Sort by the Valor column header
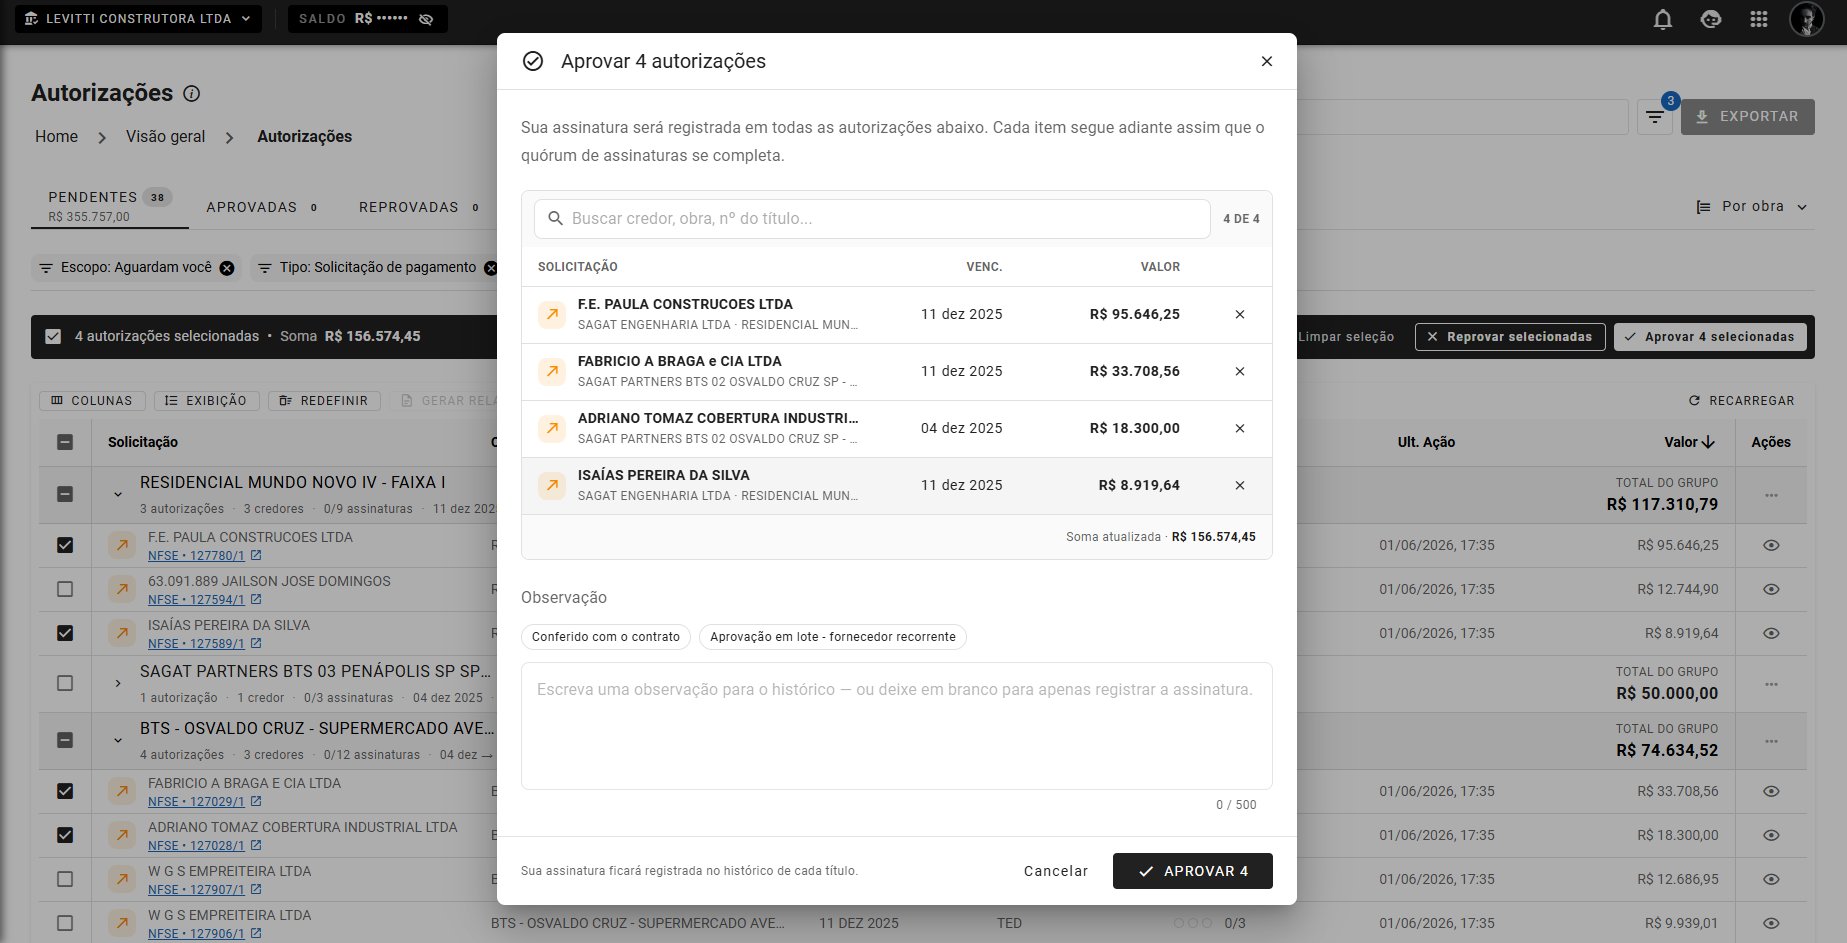The height and width of the screenshot is (943, 1847). tap(1689, 442)
